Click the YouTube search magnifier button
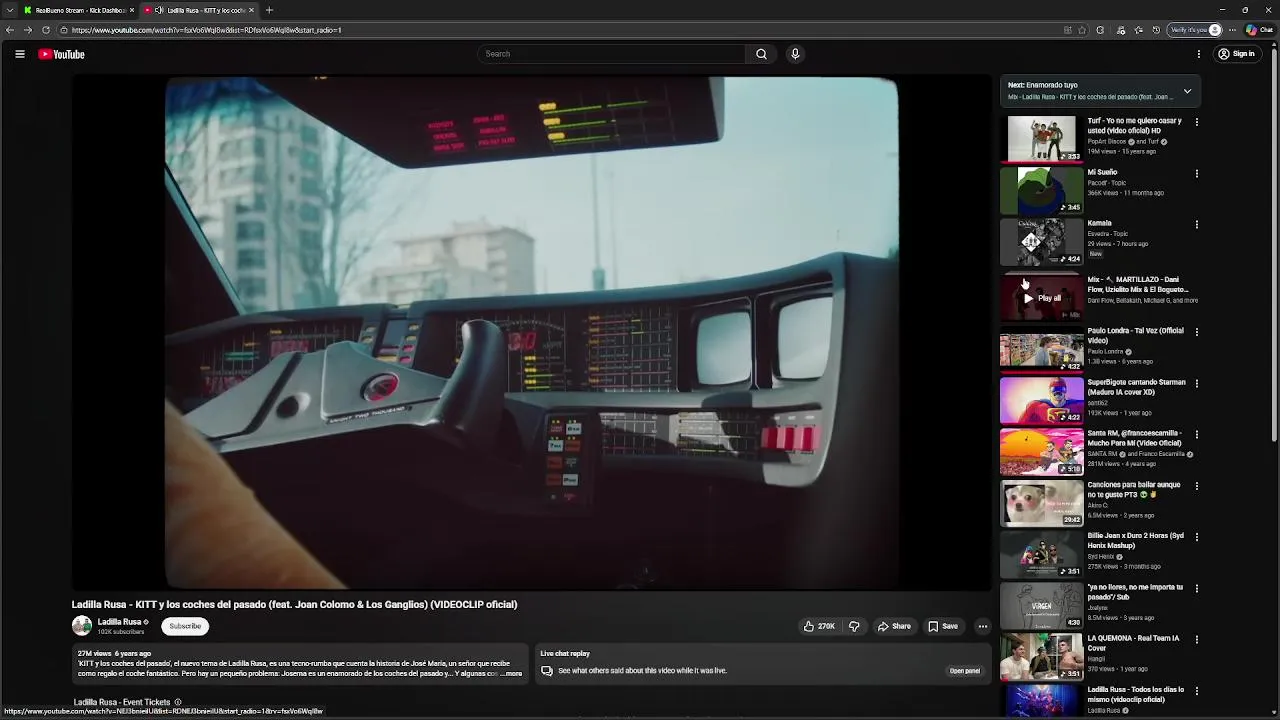 pos(761,54)
